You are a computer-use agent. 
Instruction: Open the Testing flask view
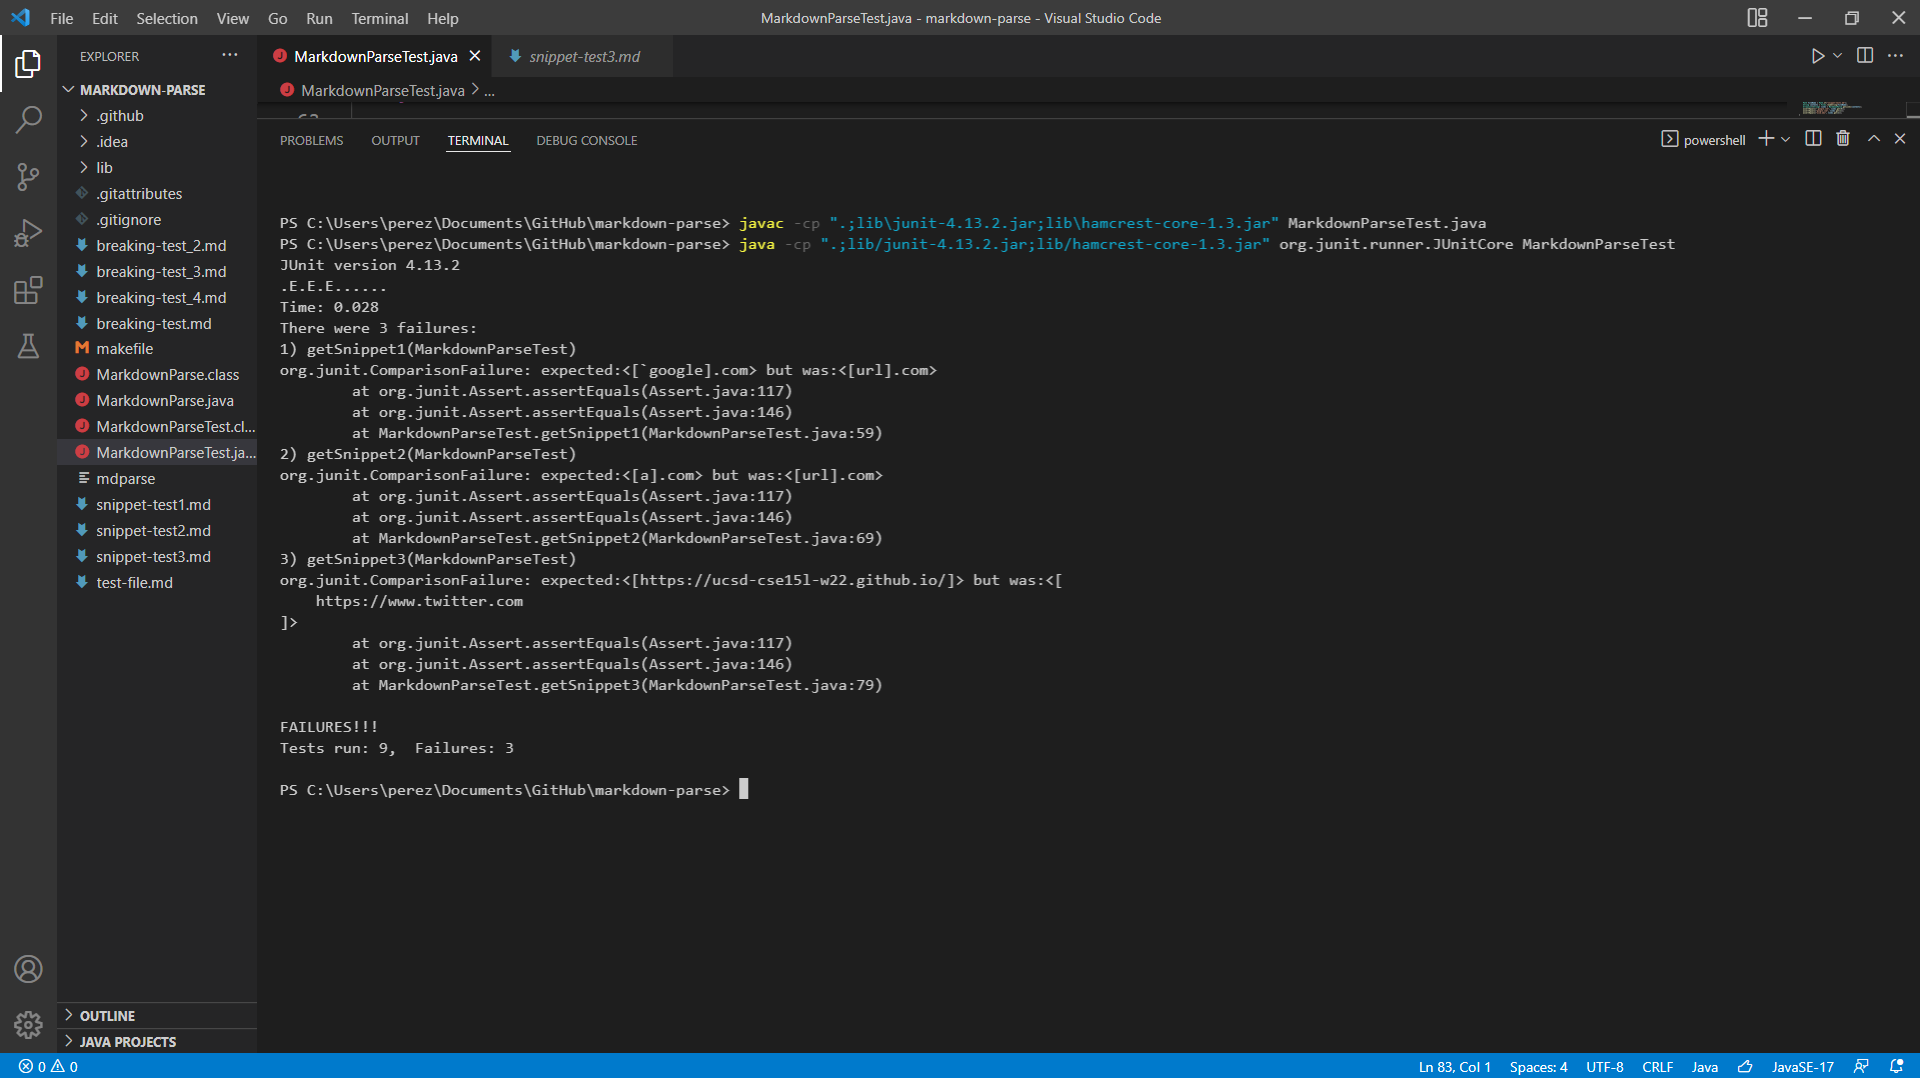pos(28,347)
